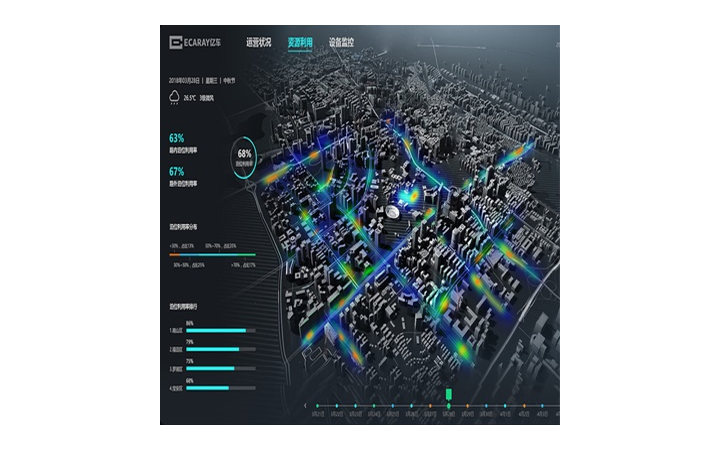Select the 资源利用 tab
This screenshot has width=720, height=450.
pyautogui.click(x=300, y=43)
